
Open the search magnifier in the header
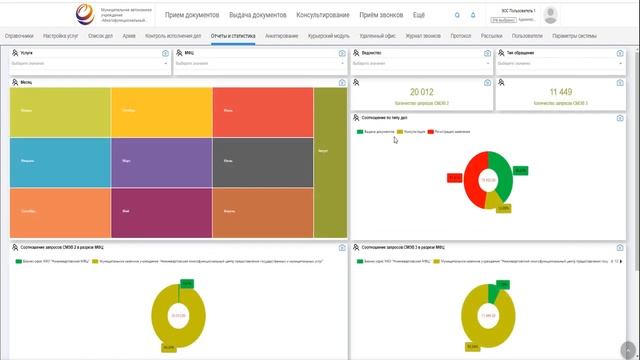[x=457, y=15]
